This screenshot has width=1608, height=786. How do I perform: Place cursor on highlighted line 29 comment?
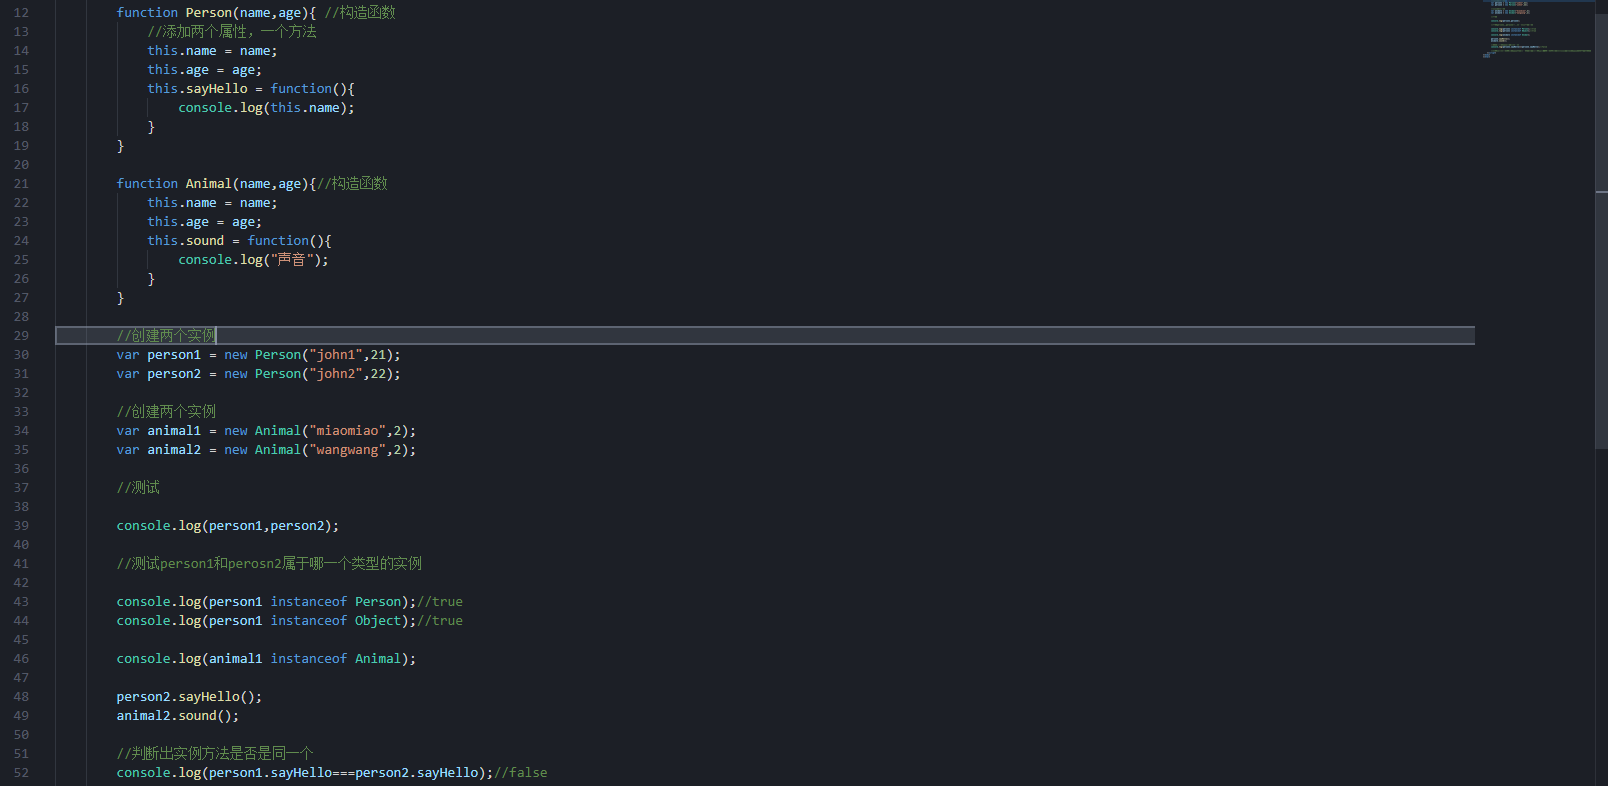166,336
